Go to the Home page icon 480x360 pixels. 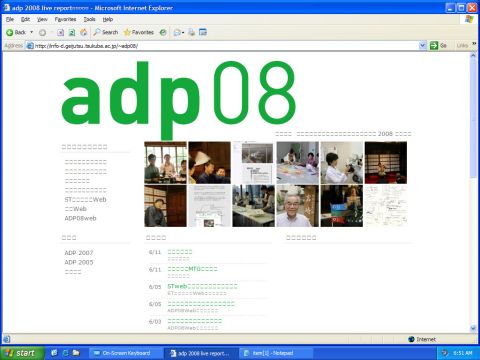[x=83, y=32]
